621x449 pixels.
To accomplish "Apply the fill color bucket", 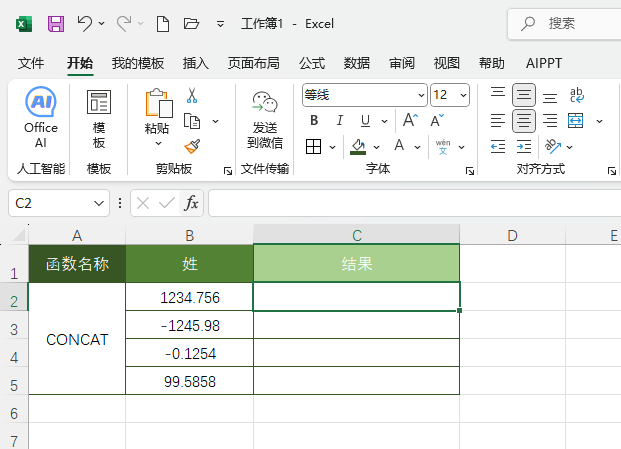I will (x=358, y=147).
